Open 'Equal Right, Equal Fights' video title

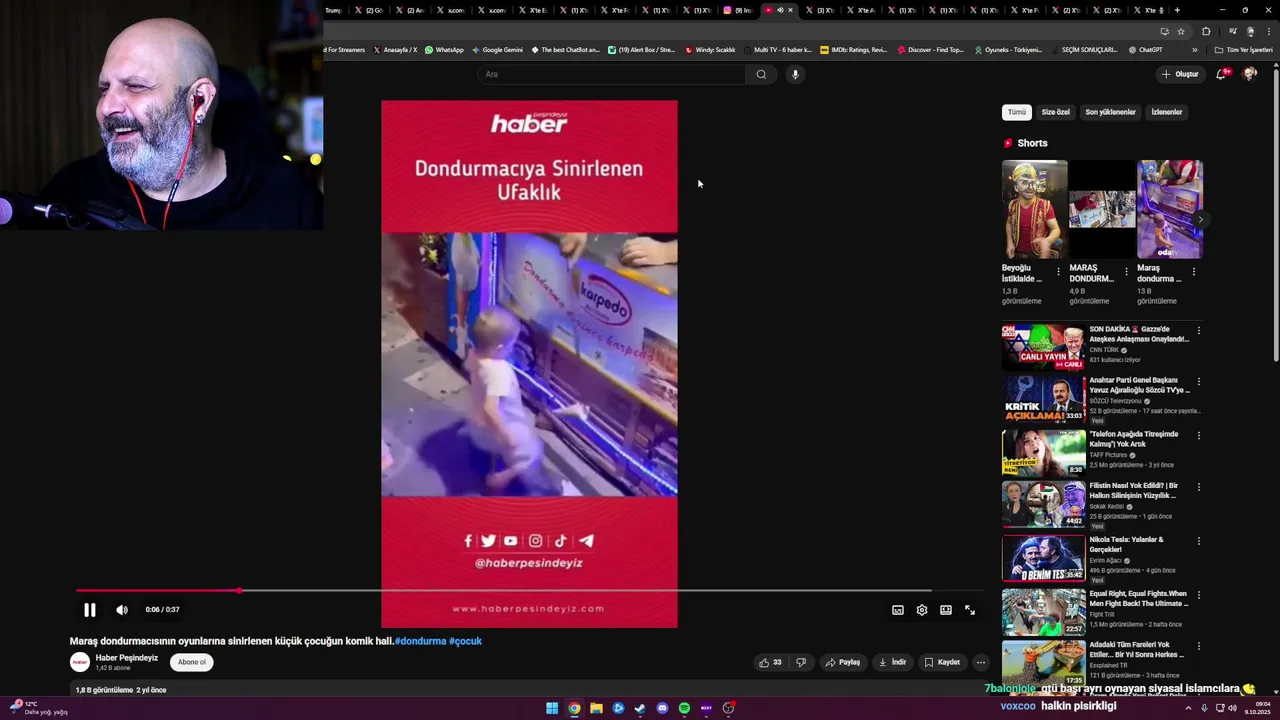tap(1138, 598)
